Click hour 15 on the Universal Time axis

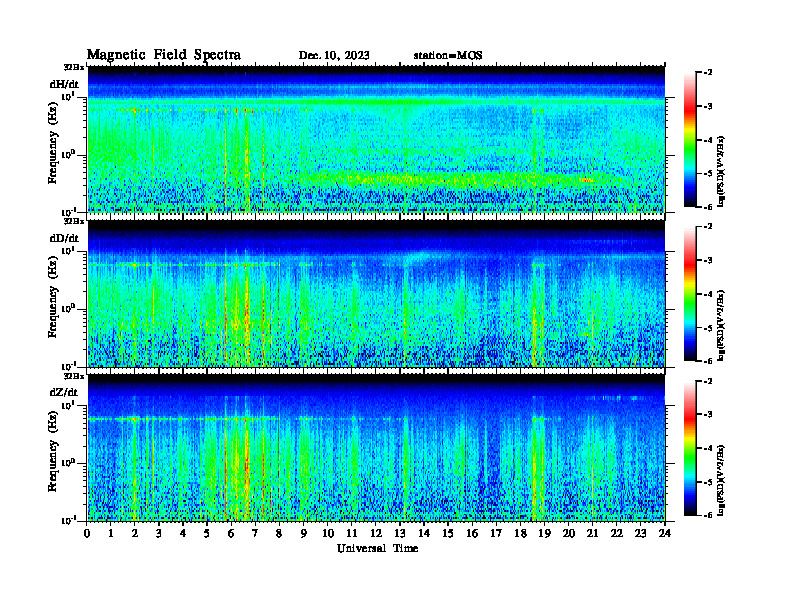tap(448, 534)
